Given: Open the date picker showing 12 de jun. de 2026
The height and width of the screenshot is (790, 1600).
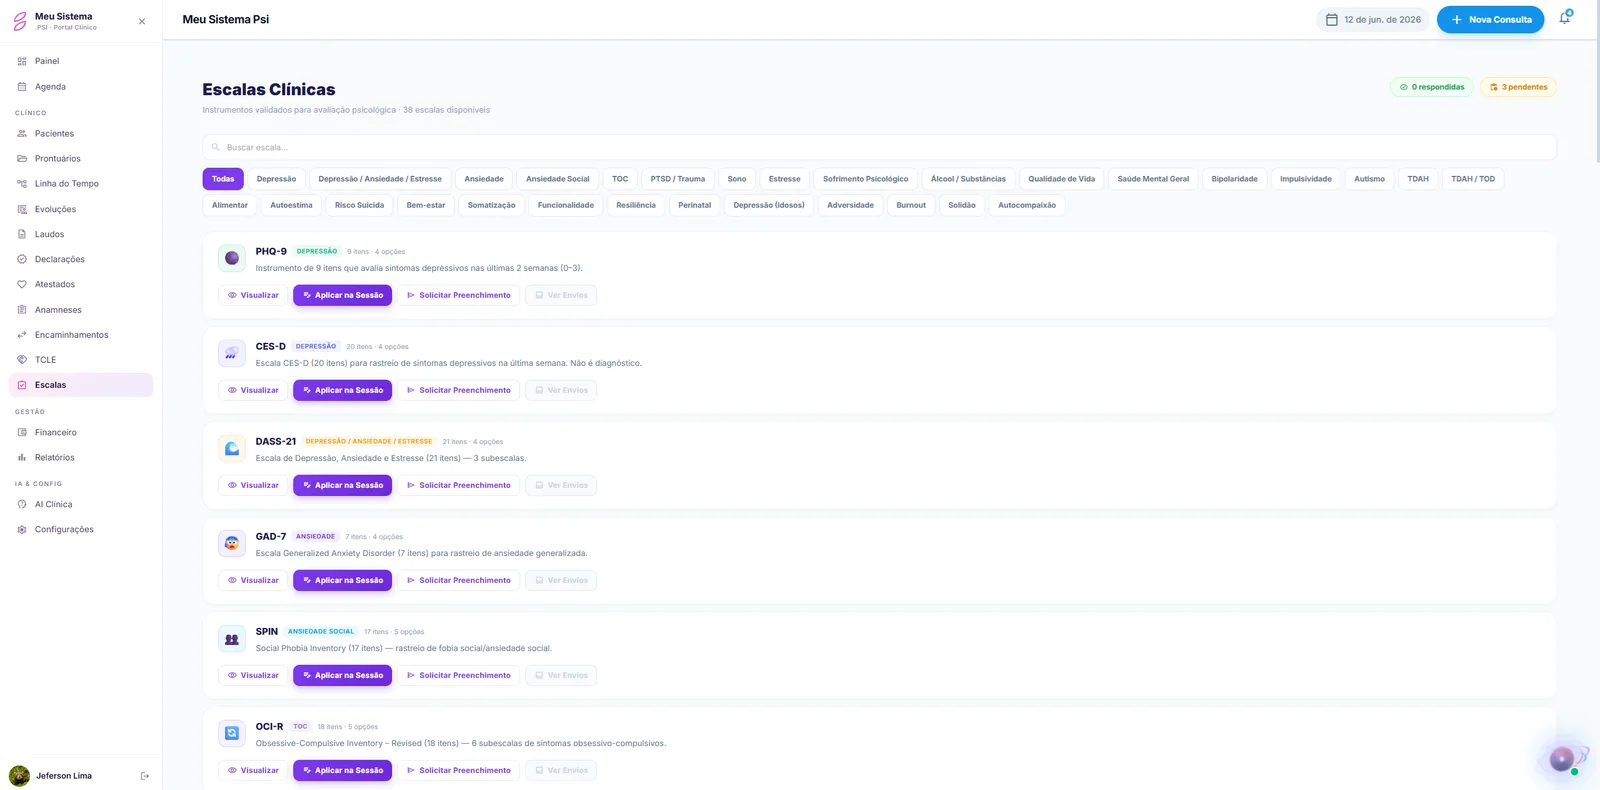Looking at the screenshot, I should [x=1373, y=19].
